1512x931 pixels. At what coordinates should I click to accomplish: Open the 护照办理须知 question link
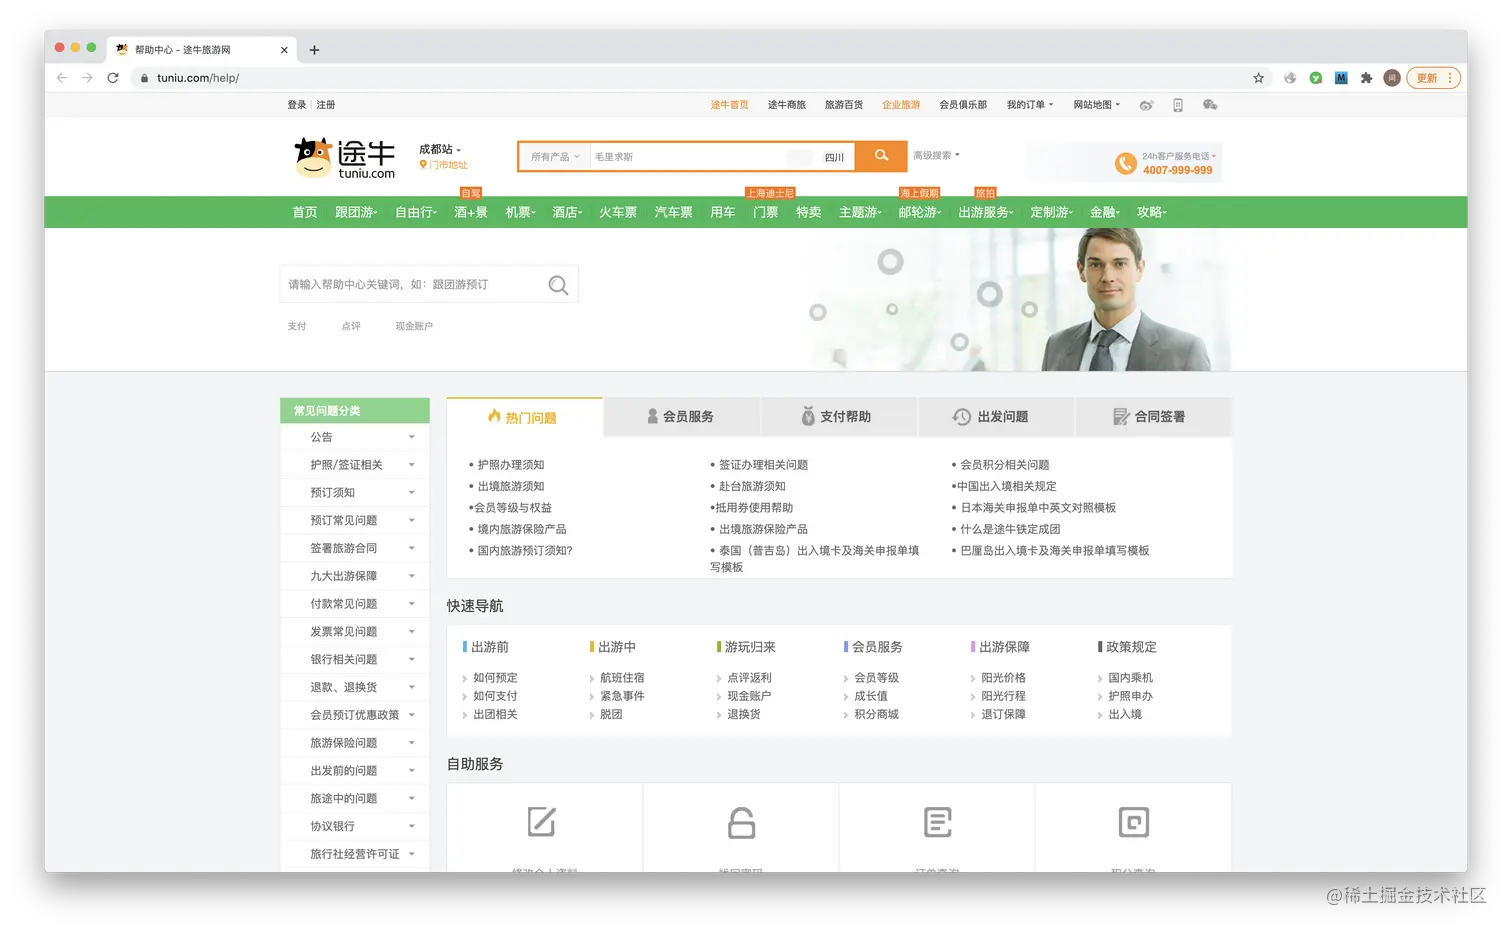(511, 465)
